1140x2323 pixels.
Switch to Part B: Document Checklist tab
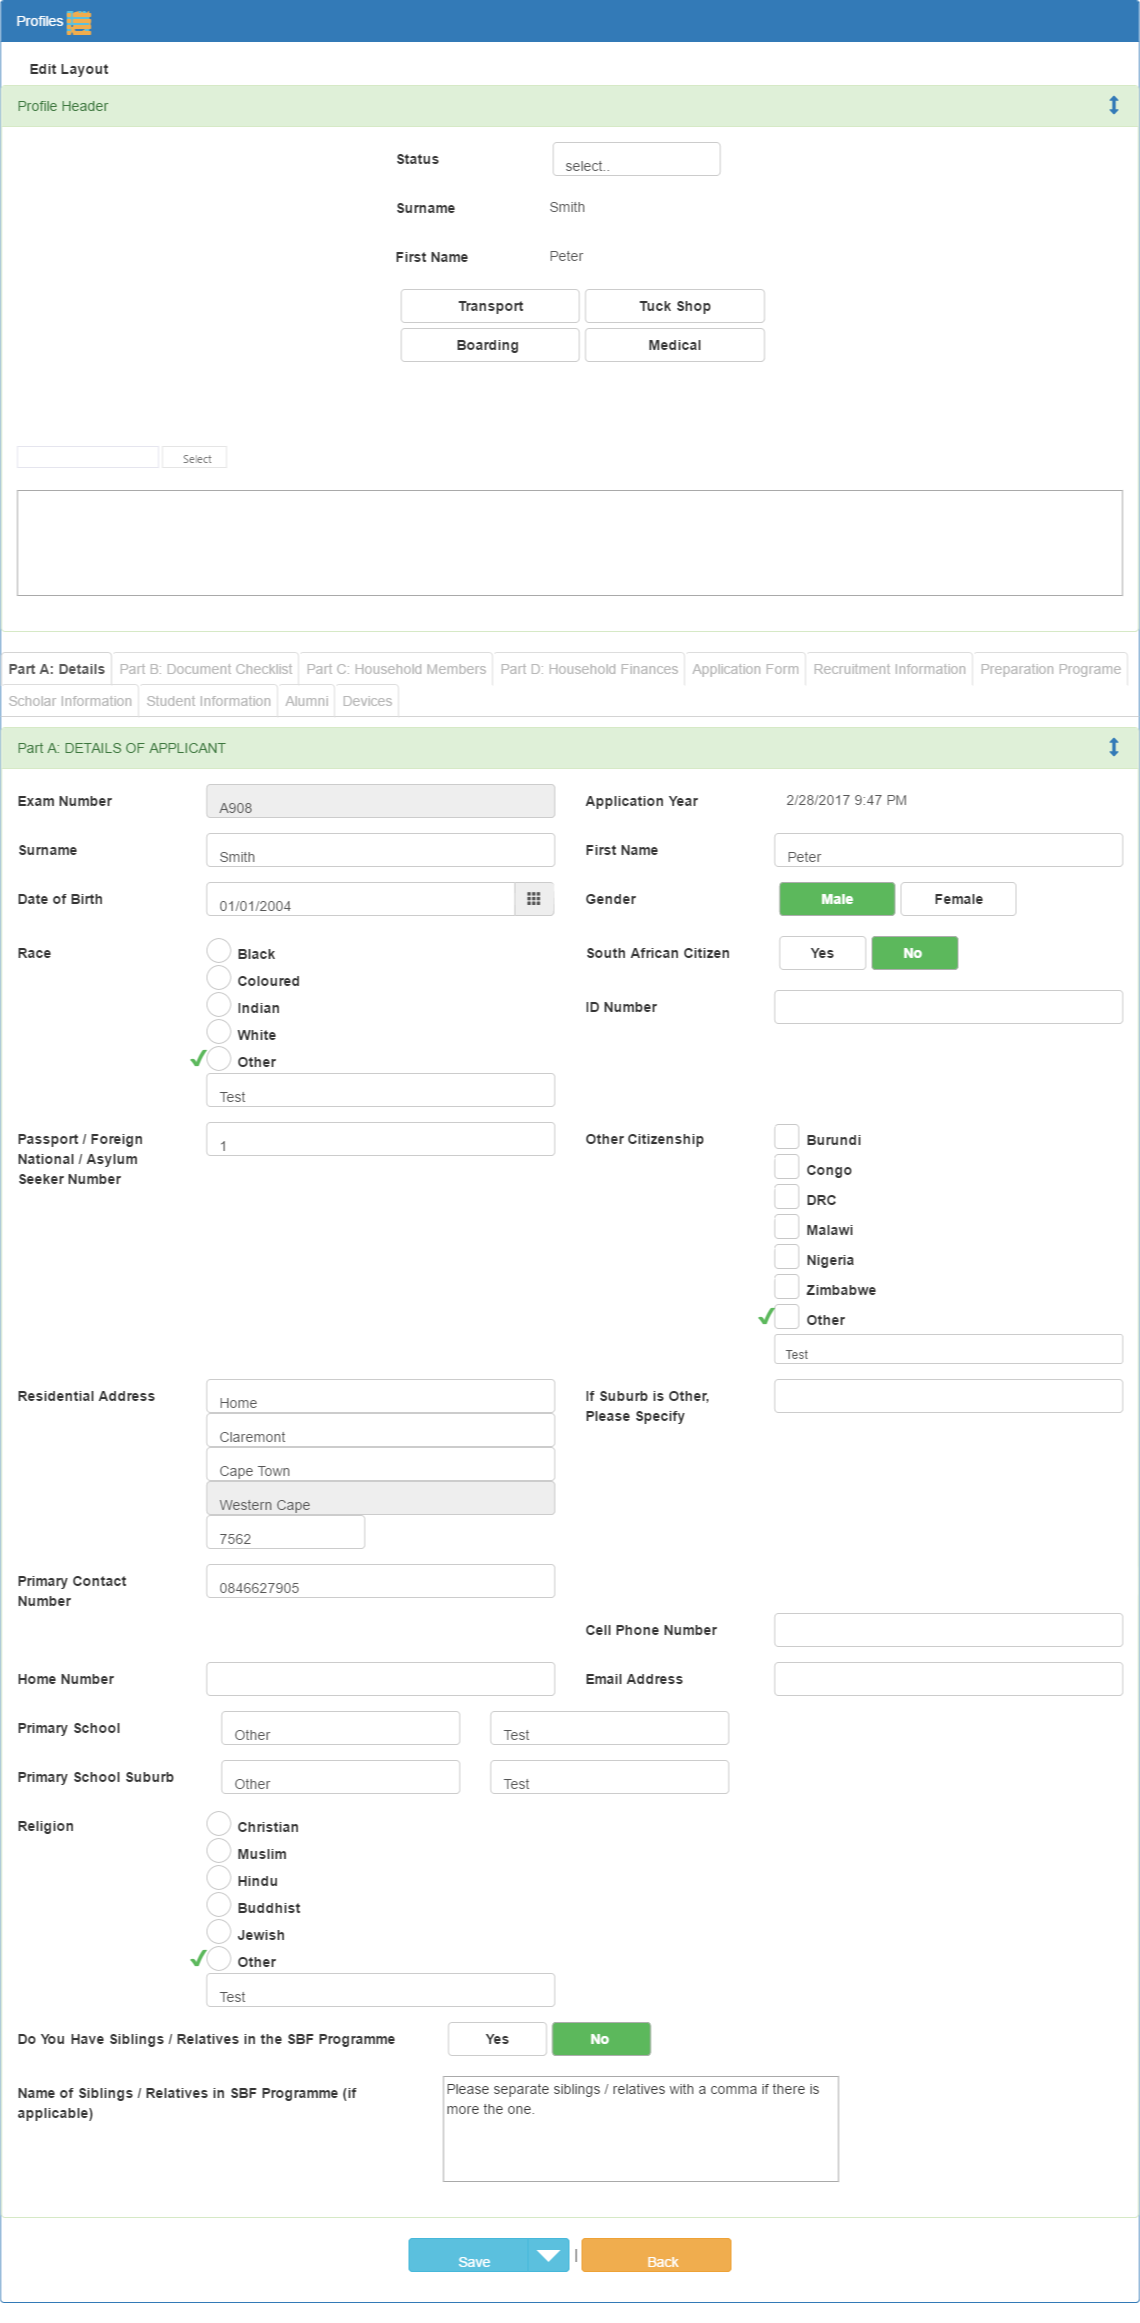[x=206, y=669]
